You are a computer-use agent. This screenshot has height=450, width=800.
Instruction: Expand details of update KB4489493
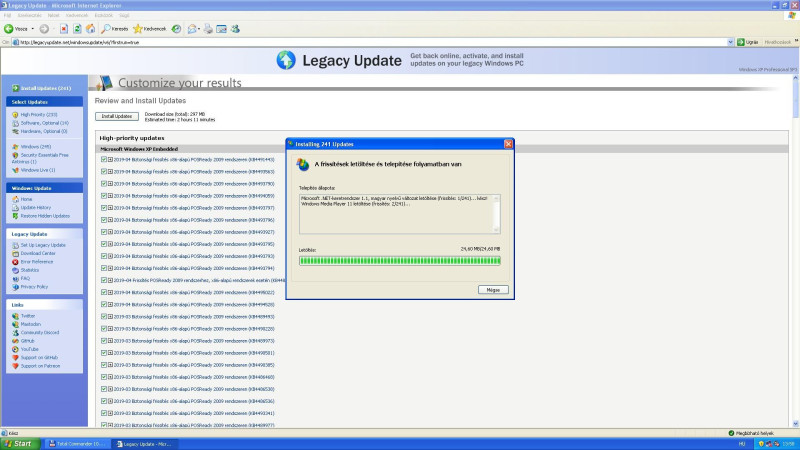tap(110, 316)
